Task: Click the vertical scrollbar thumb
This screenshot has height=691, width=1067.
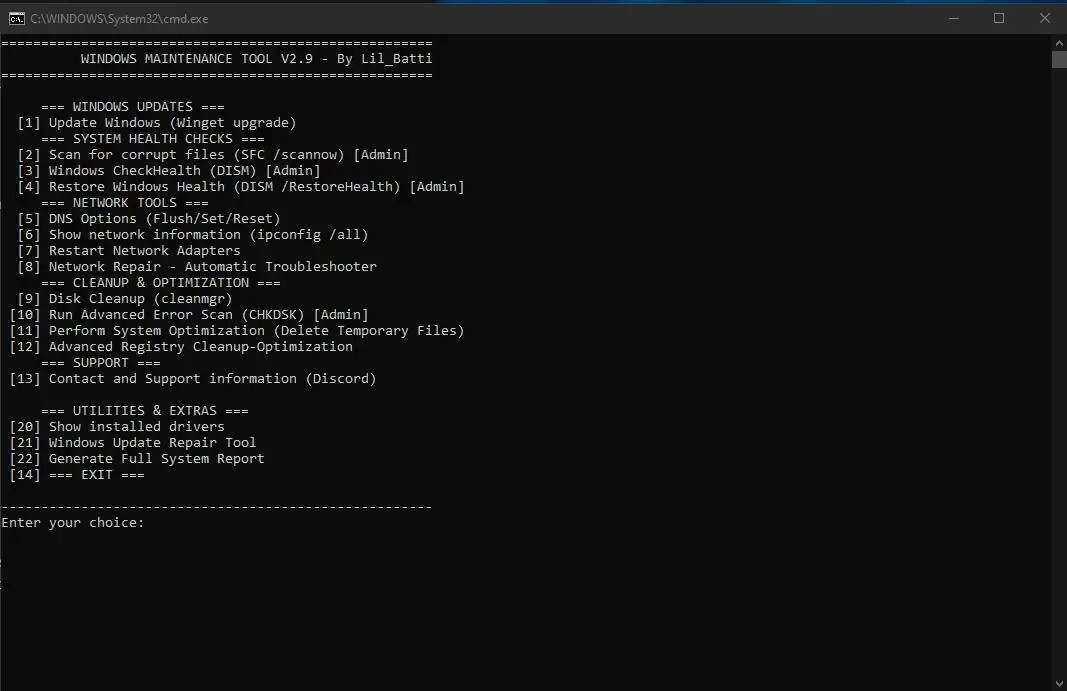Action: click(x=1059, y=59)
